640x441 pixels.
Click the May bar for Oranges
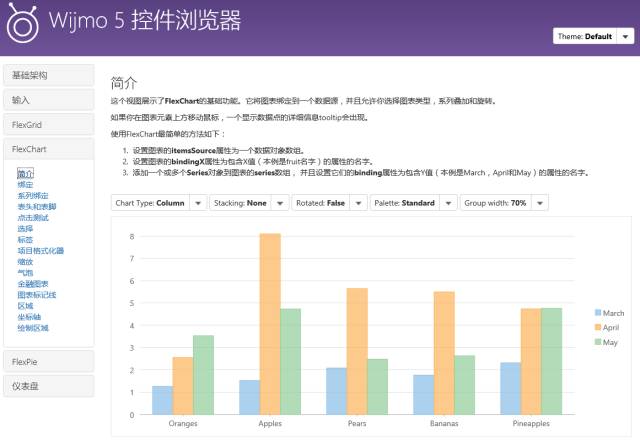pos(203,375)
